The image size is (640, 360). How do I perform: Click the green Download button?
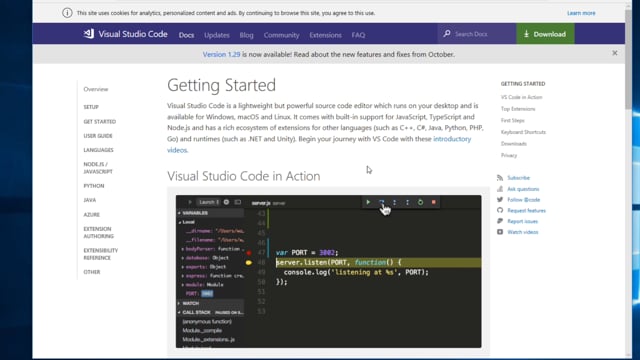(545, 34)
